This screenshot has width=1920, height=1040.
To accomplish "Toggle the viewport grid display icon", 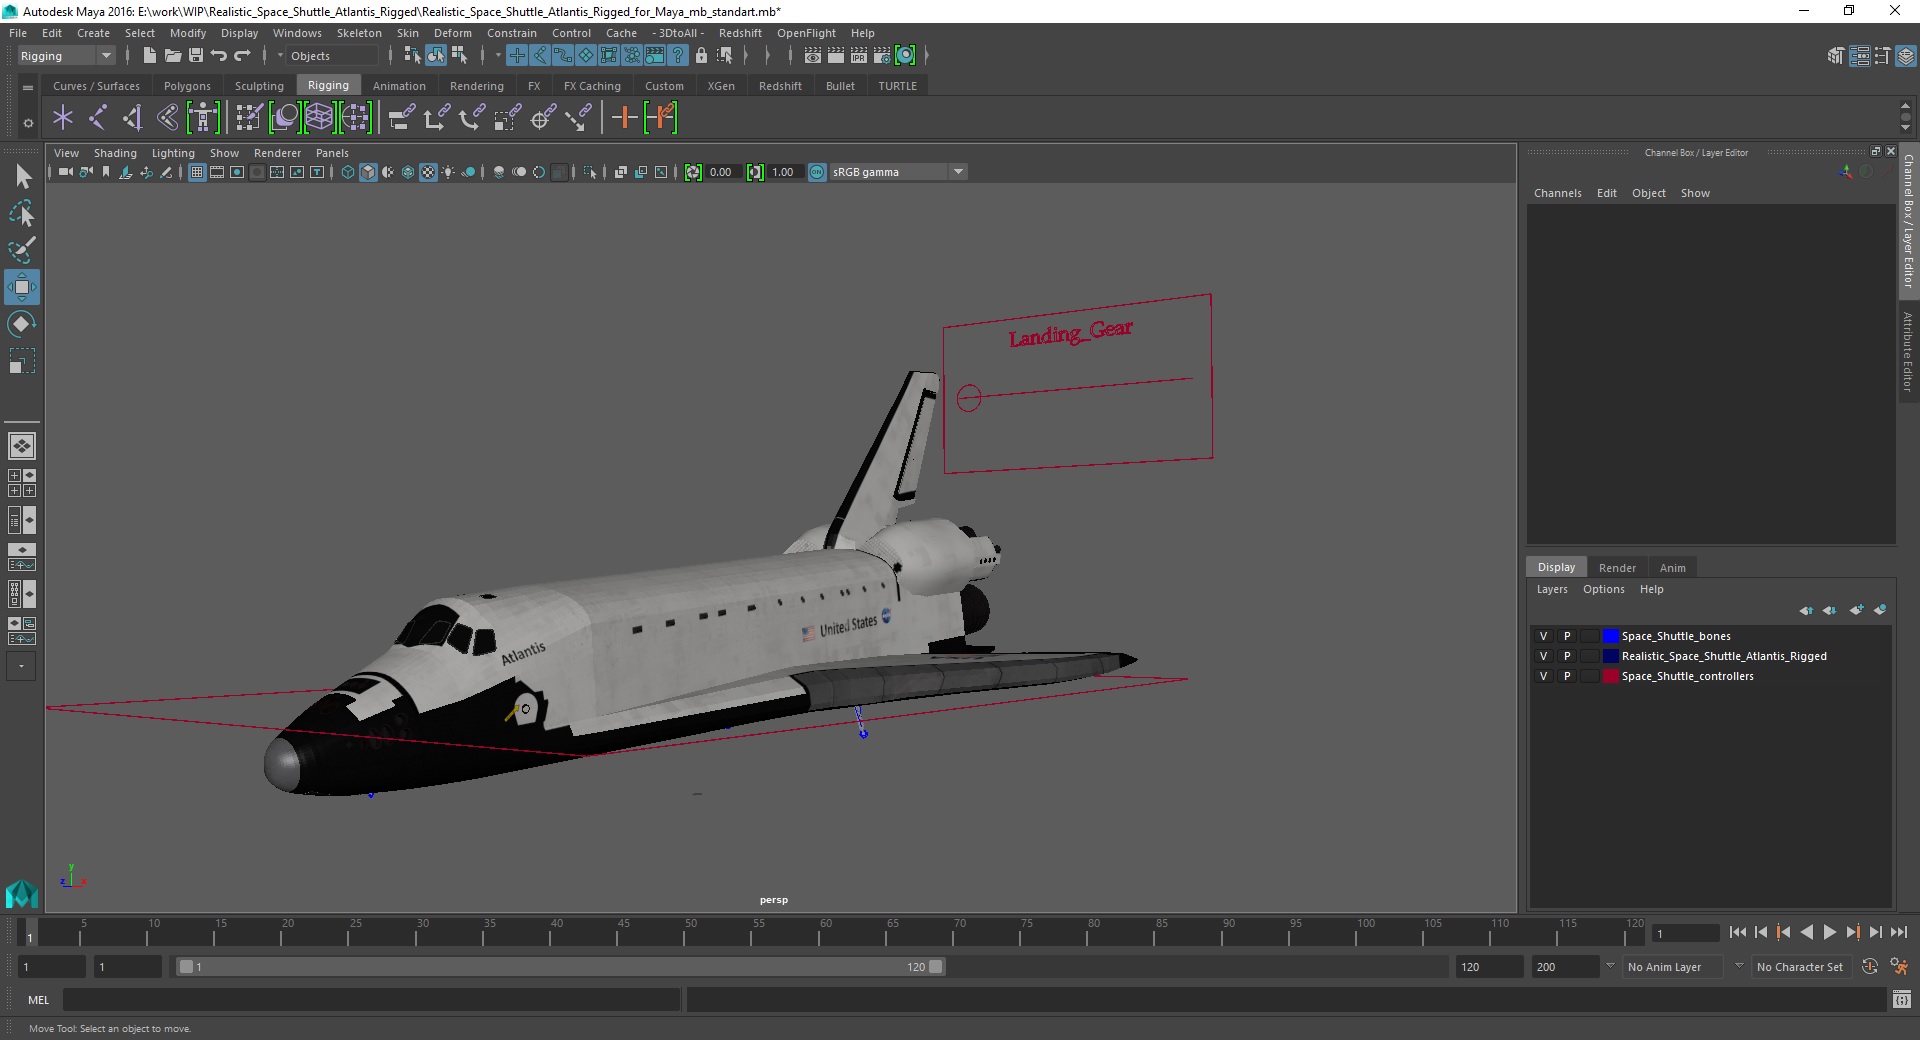I will pyautogui.click(x=197, y=172).
